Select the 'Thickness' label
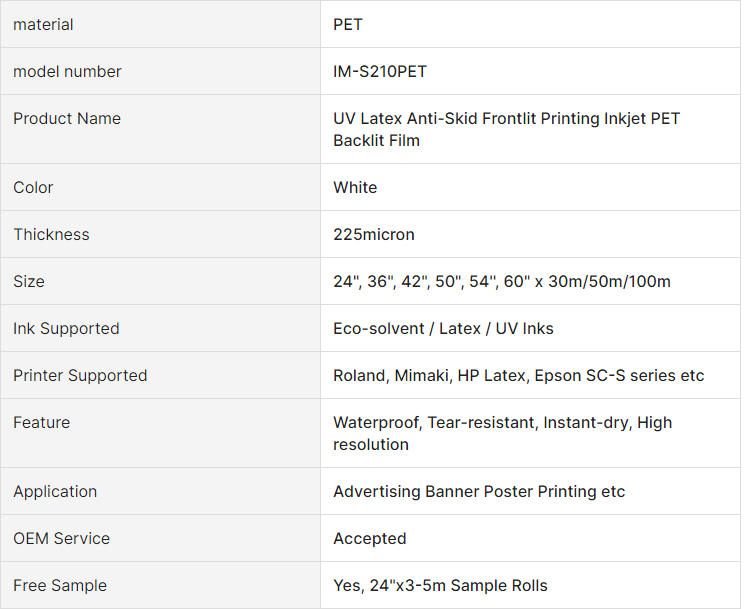745x609 pixels. [51, 234]
